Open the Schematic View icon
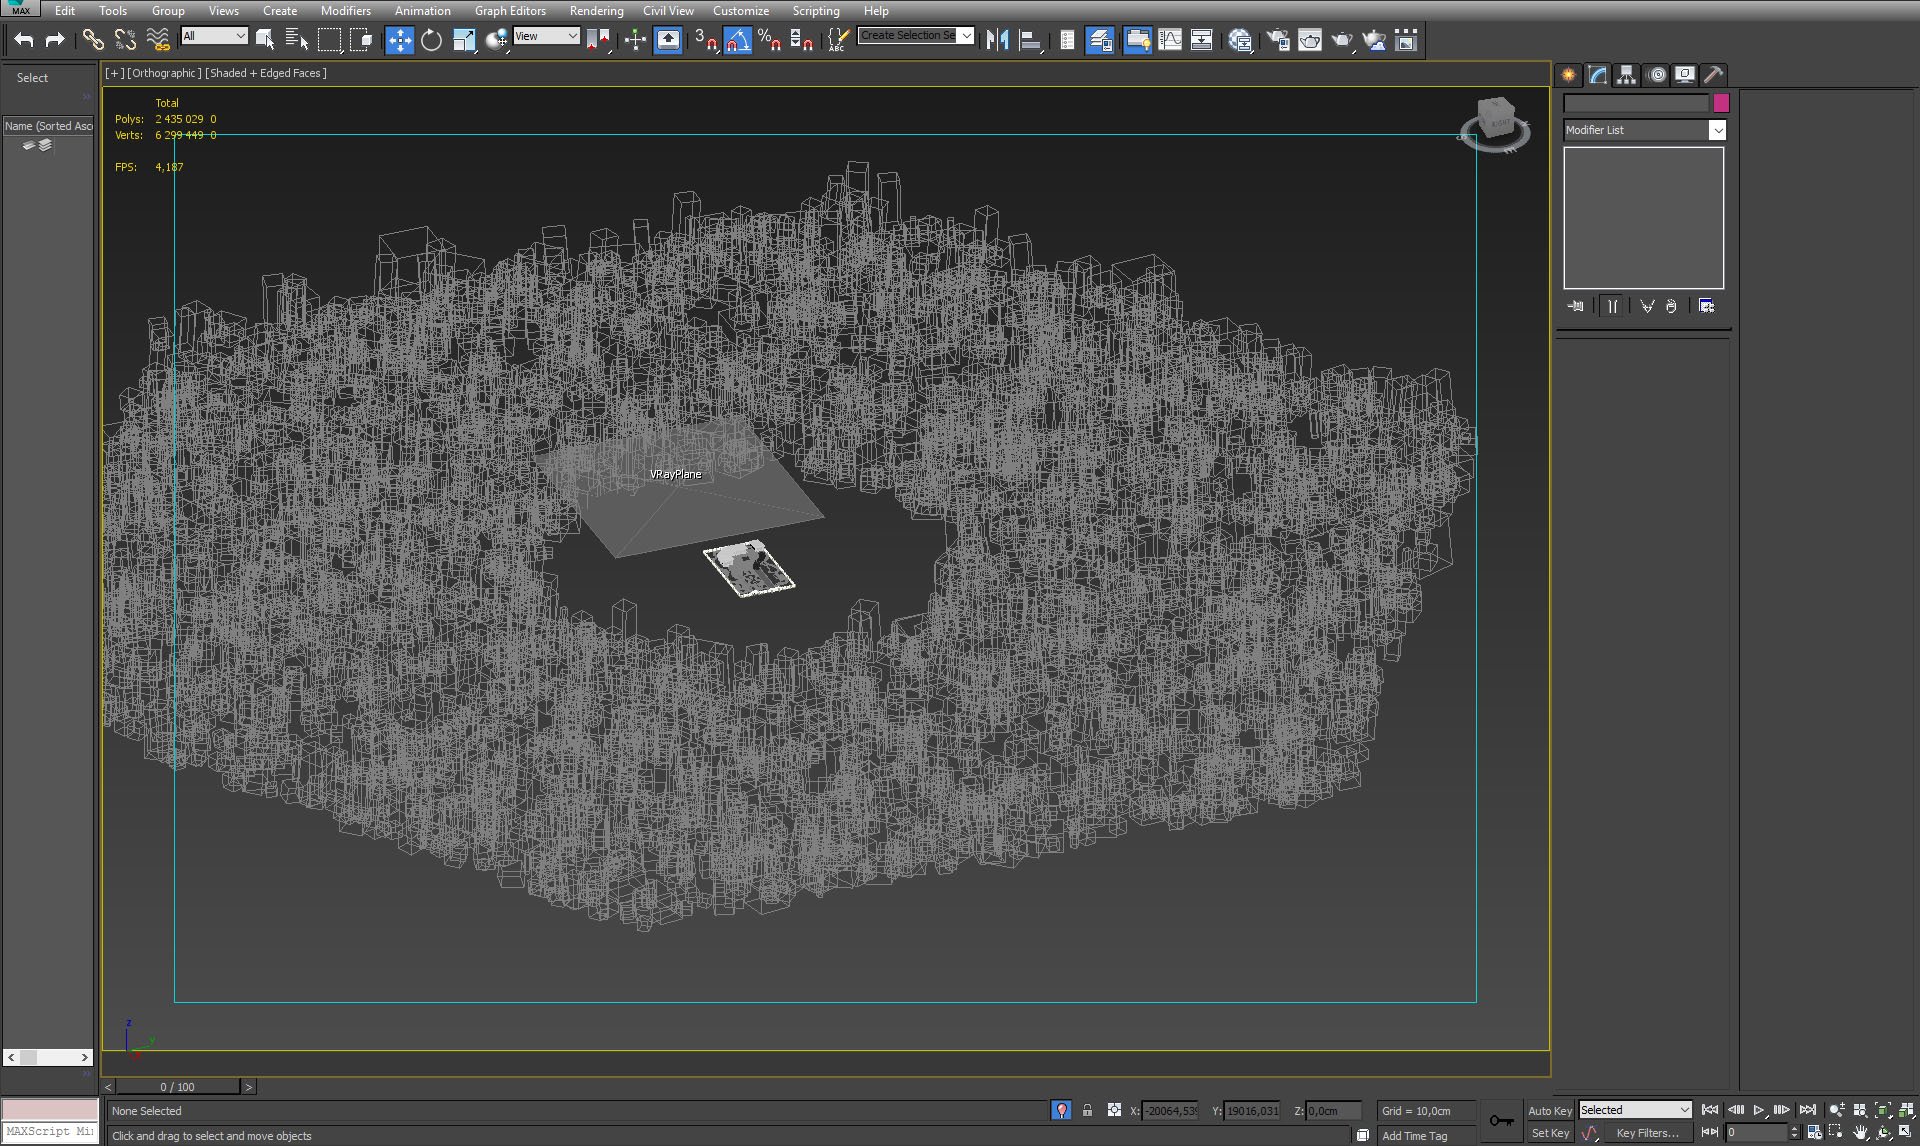 pos(1202,40)
